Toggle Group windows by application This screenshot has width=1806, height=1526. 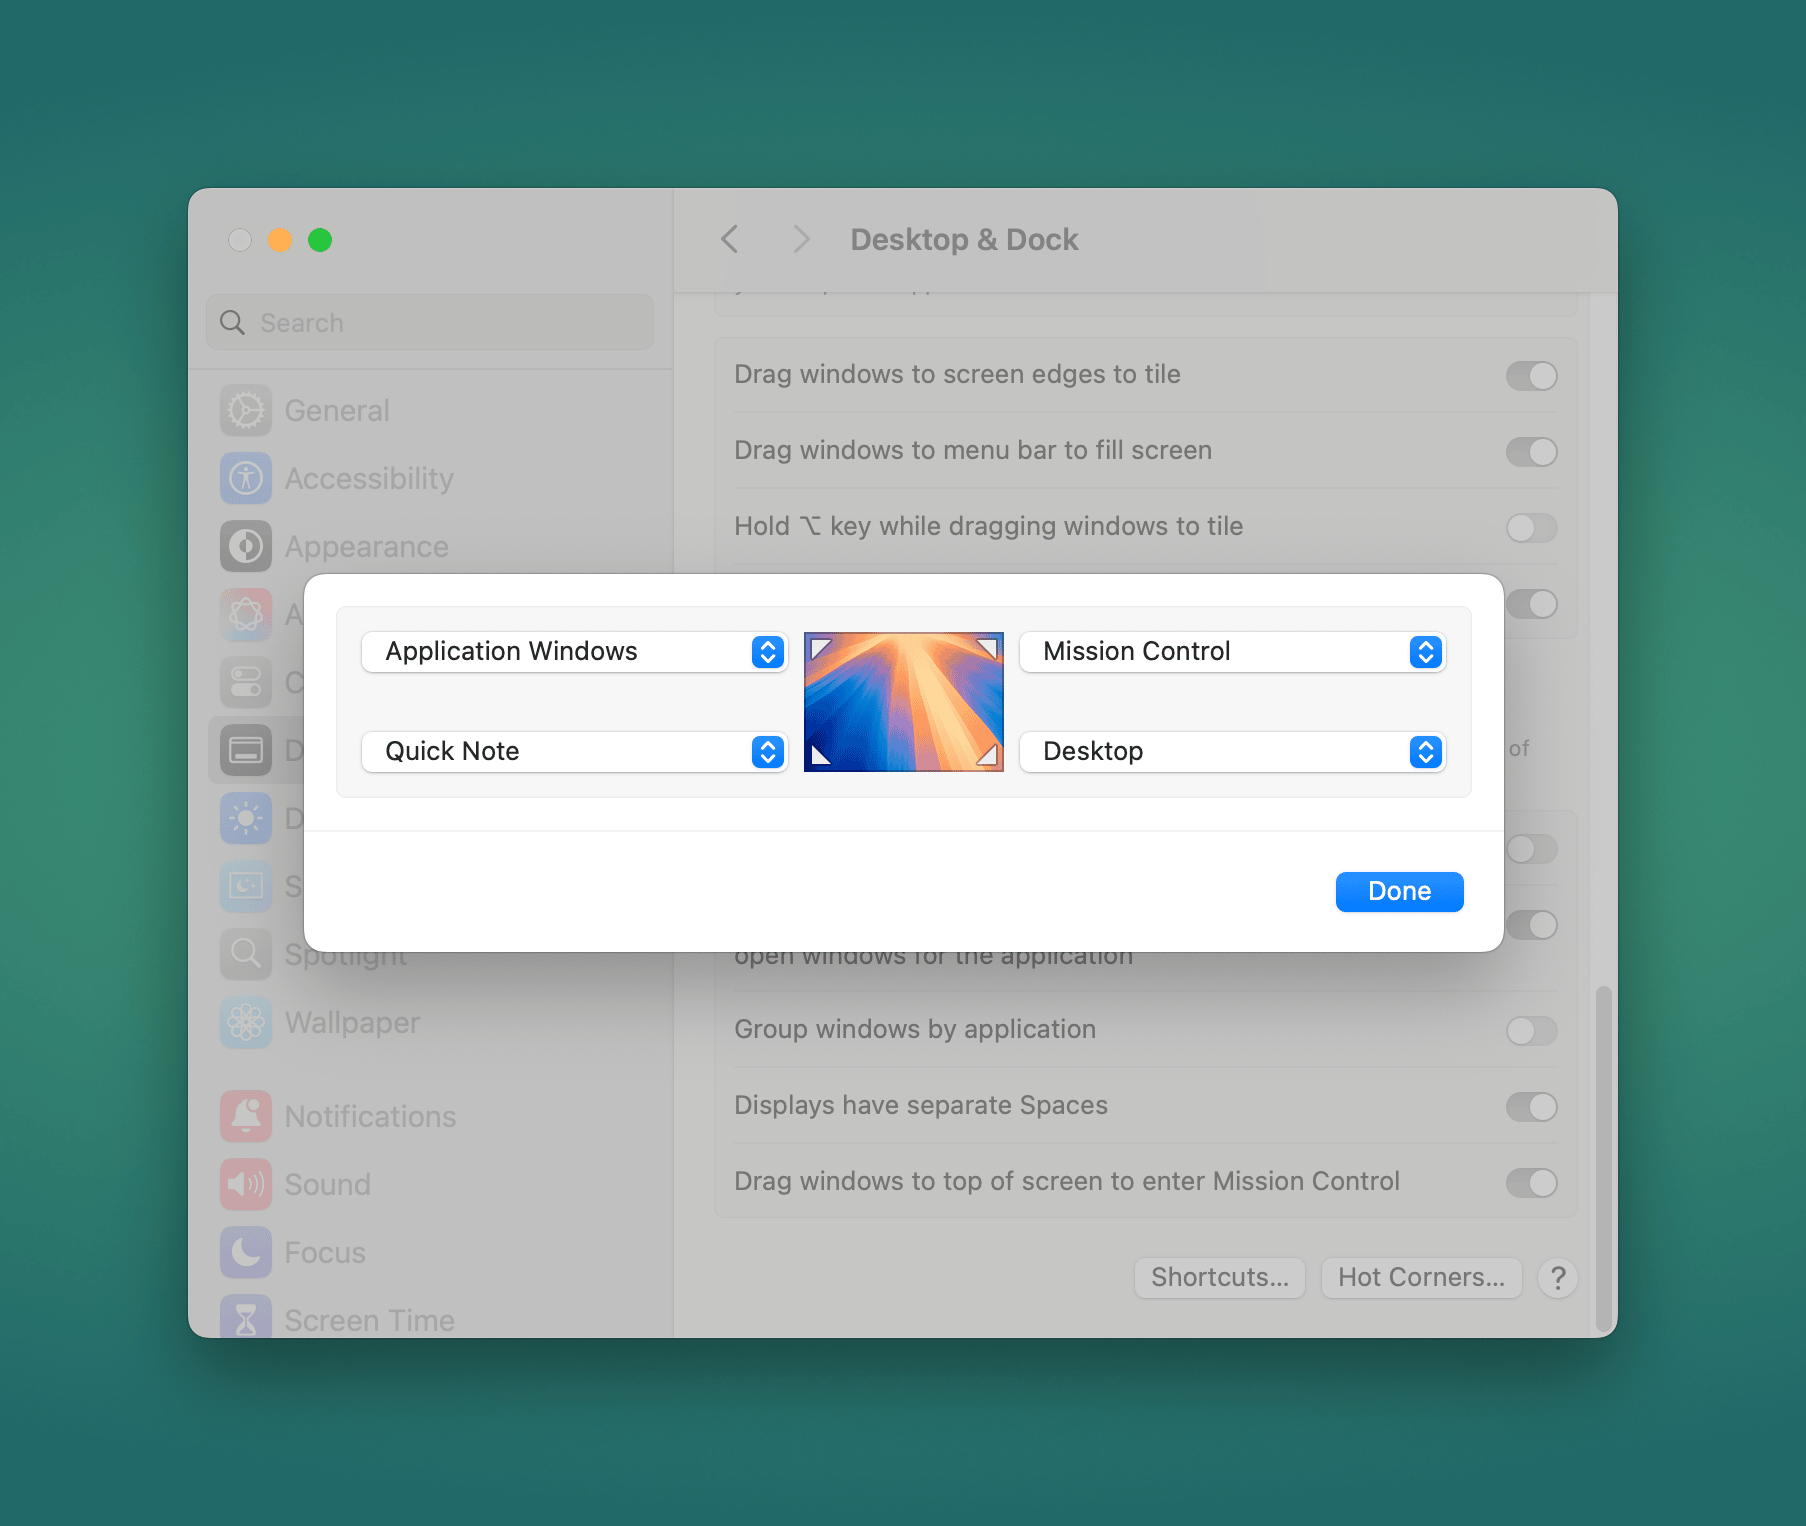(1531, 1031)
